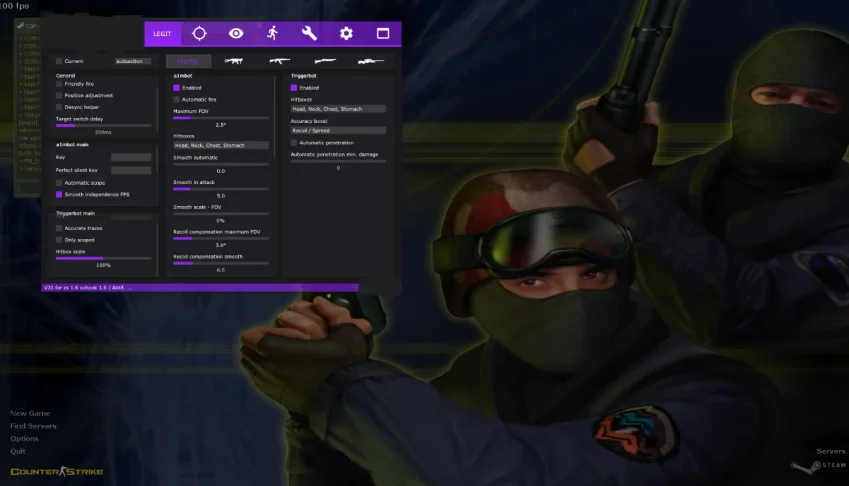Disable the Triggerbot Enabled checkbox
Image resolution: width=849 pixels, height=486 pixels.
point(294,88)
